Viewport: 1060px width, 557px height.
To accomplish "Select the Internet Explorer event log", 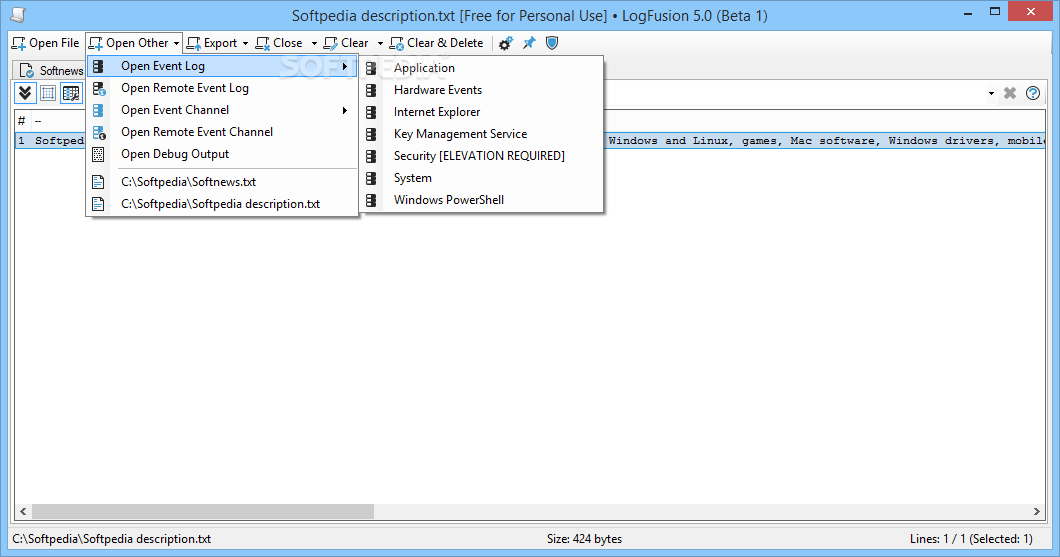I will (x=481, y=112).
